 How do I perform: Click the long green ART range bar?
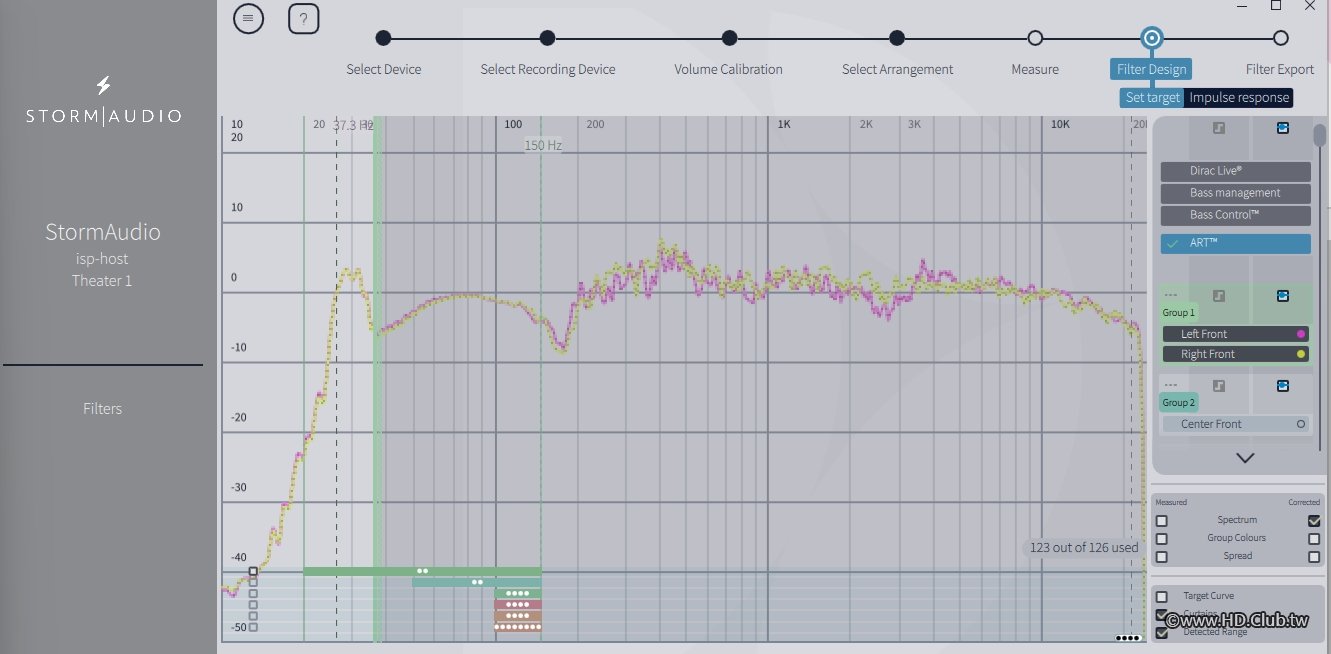(422, 571)
